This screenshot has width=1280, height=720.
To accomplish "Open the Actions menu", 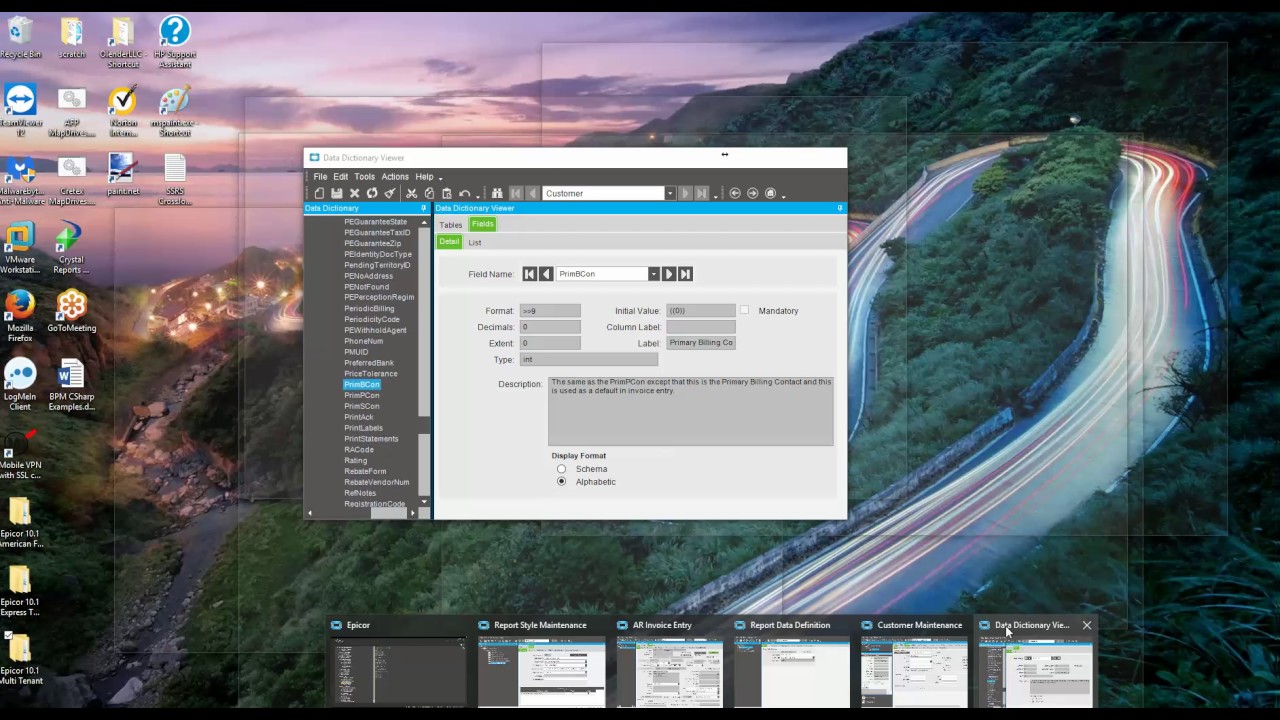I will point(395,177).
